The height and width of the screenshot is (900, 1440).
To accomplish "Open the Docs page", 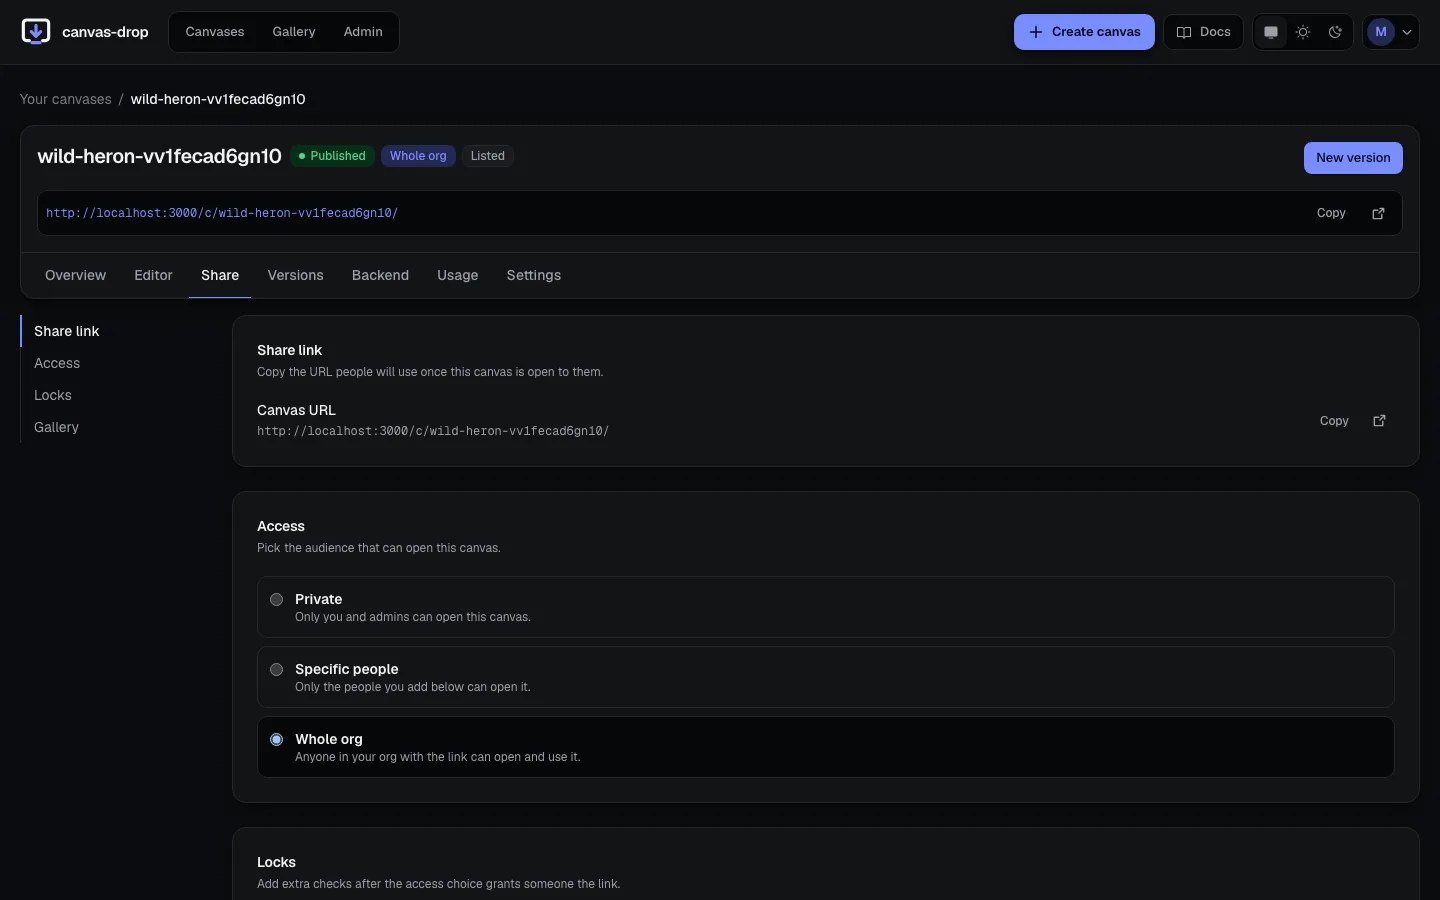I will point(1203,32).
